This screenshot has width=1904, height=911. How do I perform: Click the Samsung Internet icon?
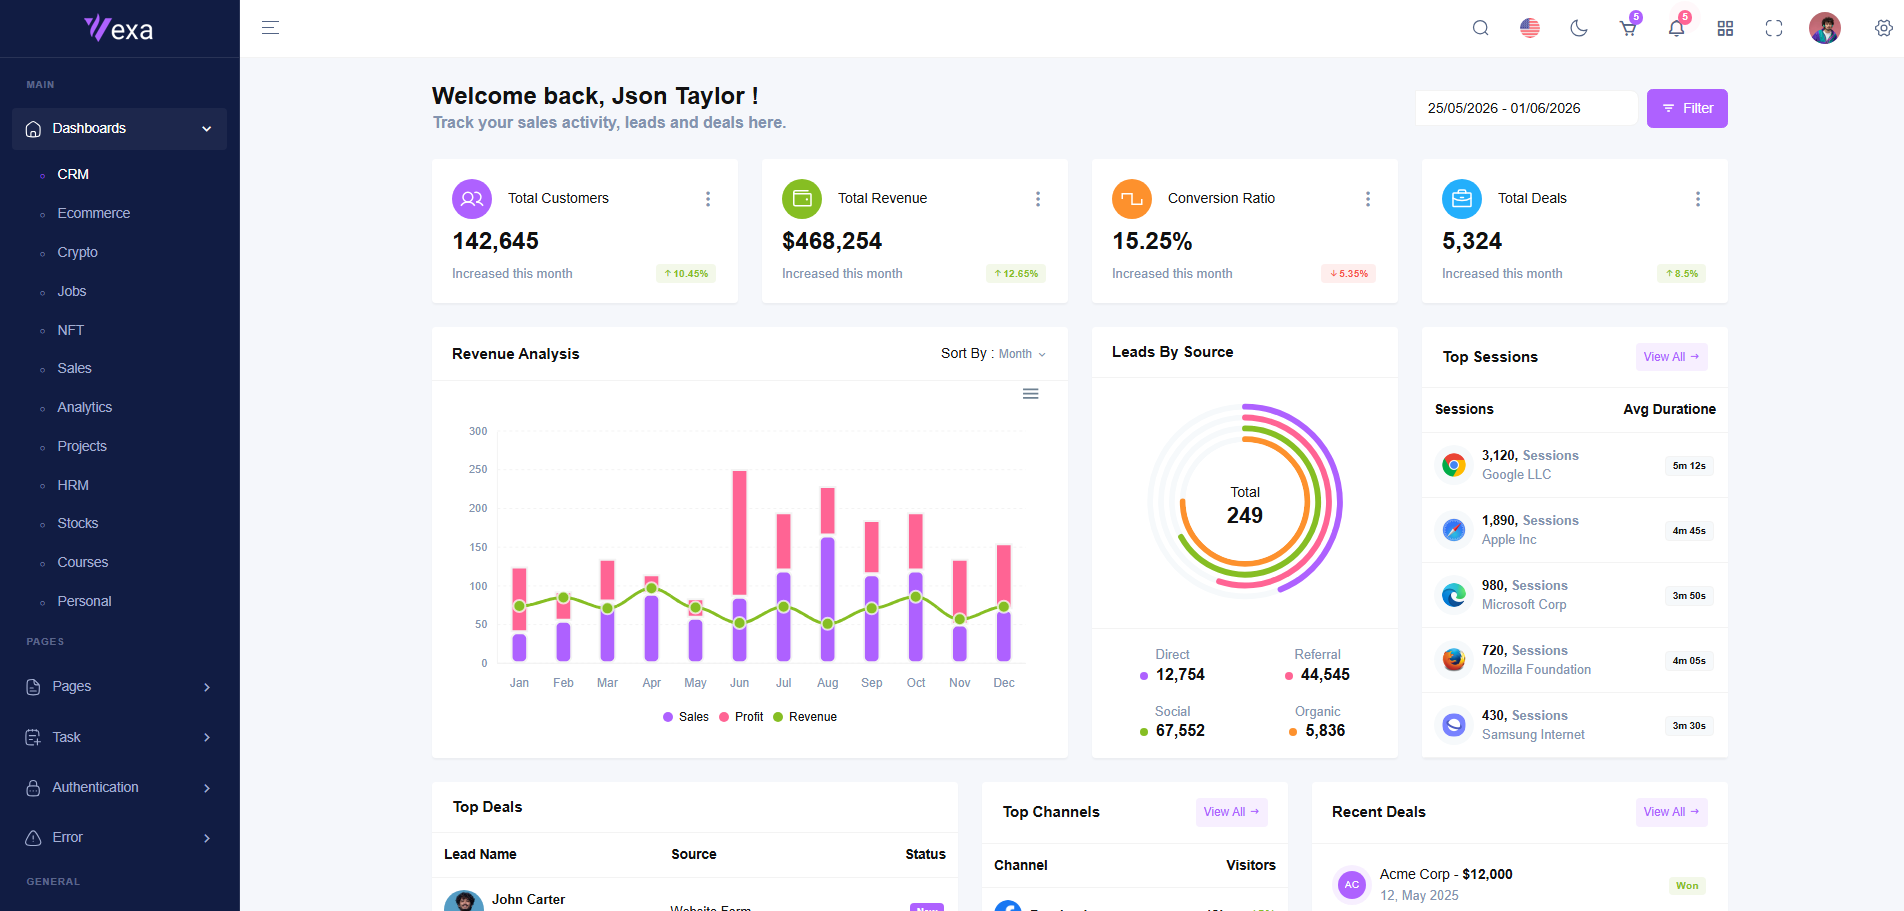pos(1454,725)
